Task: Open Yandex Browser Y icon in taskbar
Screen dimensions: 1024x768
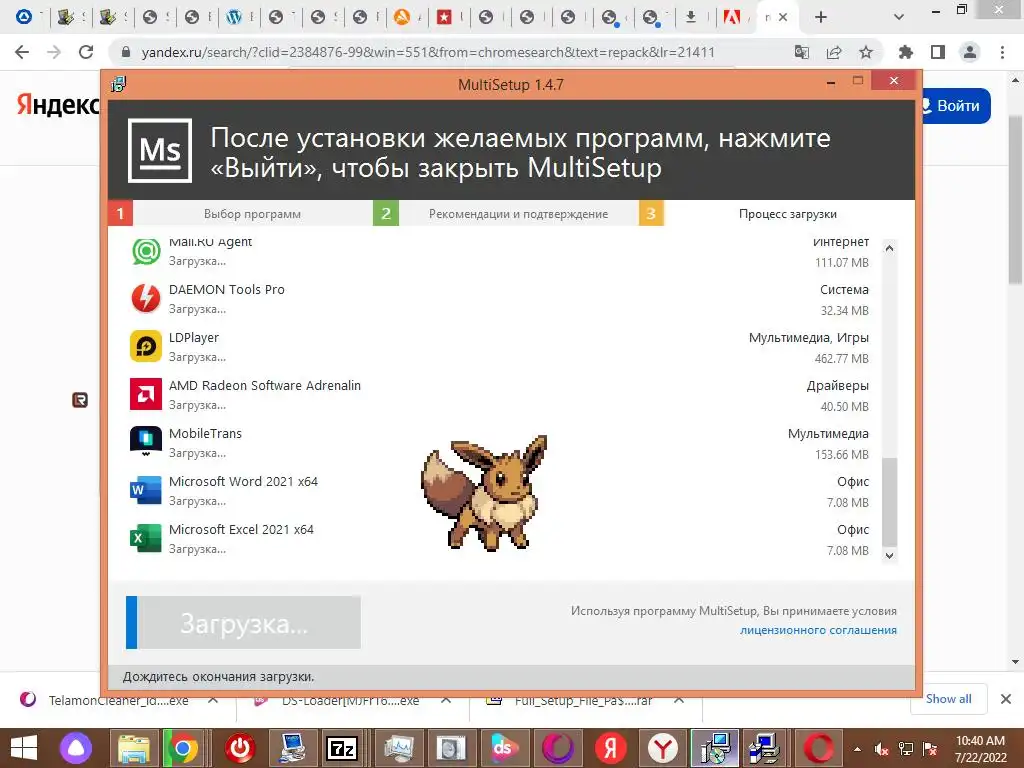Action: click(663, 748)
